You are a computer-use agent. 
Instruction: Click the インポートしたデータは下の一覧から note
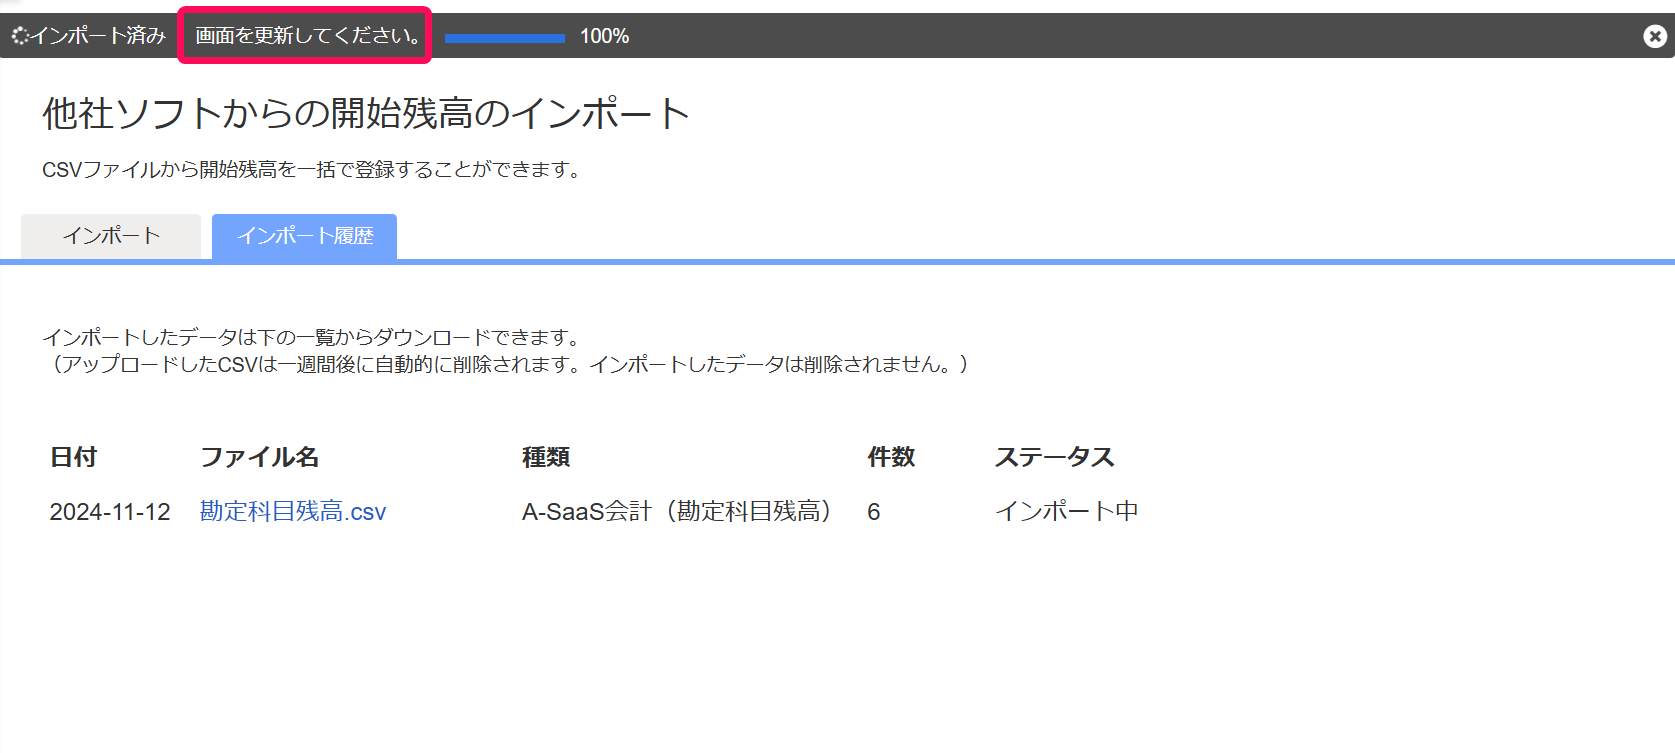point(312,337)
